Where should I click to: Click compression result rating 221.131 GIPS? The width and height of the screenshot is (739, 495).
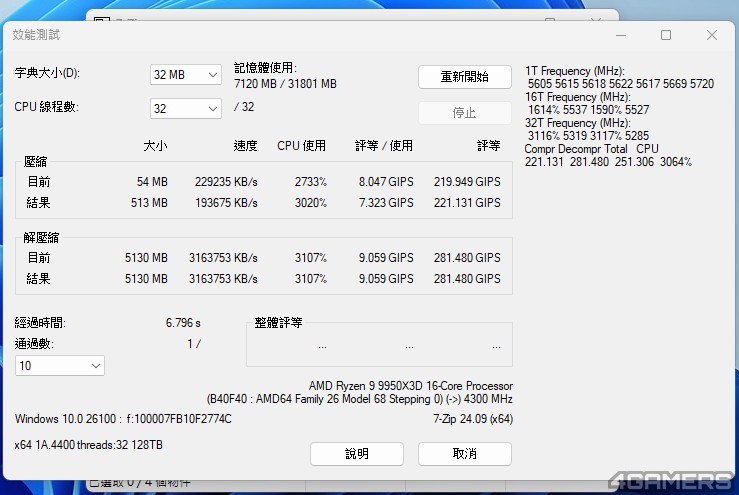click(x=467, y=203)
